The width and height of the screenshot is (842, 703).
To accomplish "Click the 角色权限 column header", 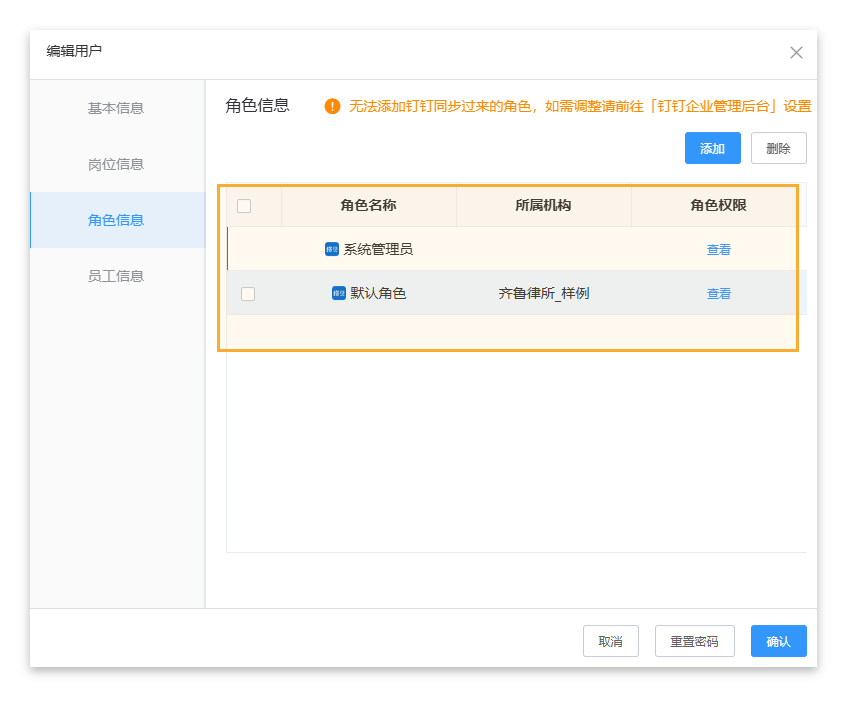I will tap(718, 206).
